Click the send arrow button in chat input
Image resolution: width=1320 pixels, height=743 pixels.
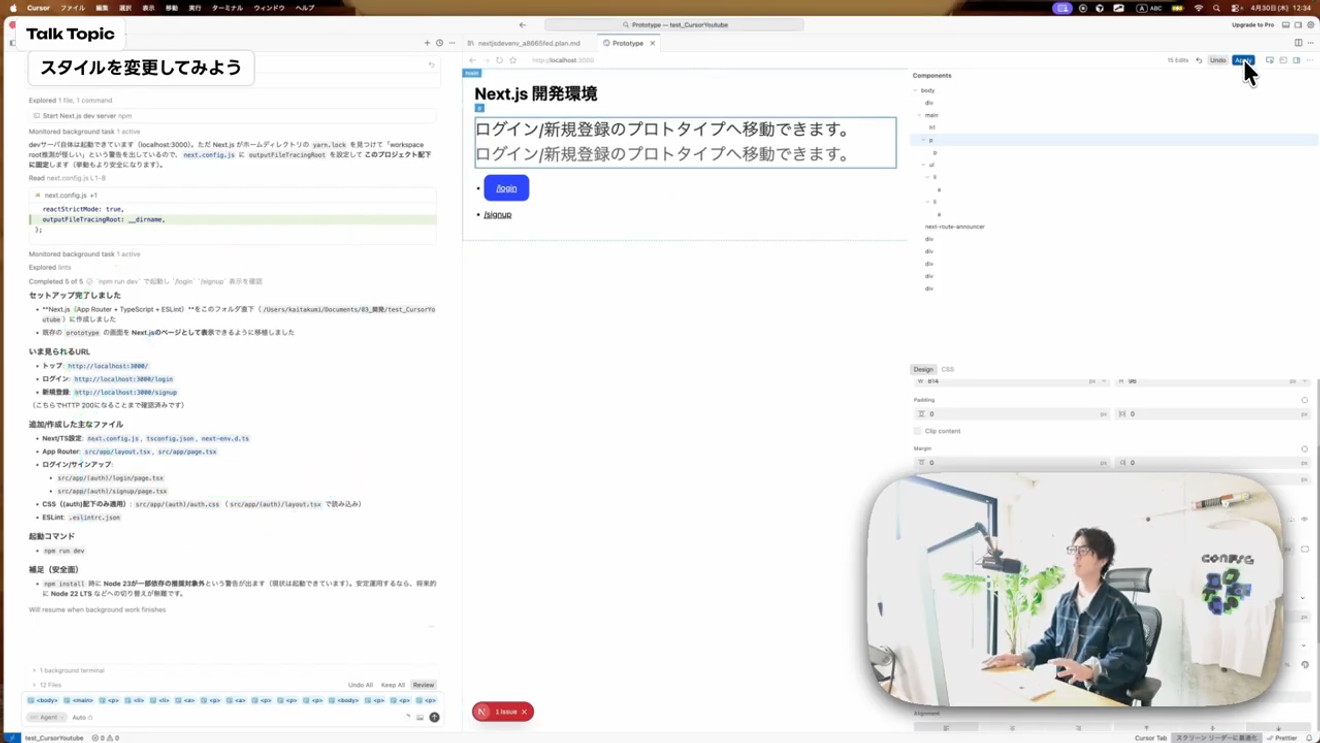(x=434, y=717)
